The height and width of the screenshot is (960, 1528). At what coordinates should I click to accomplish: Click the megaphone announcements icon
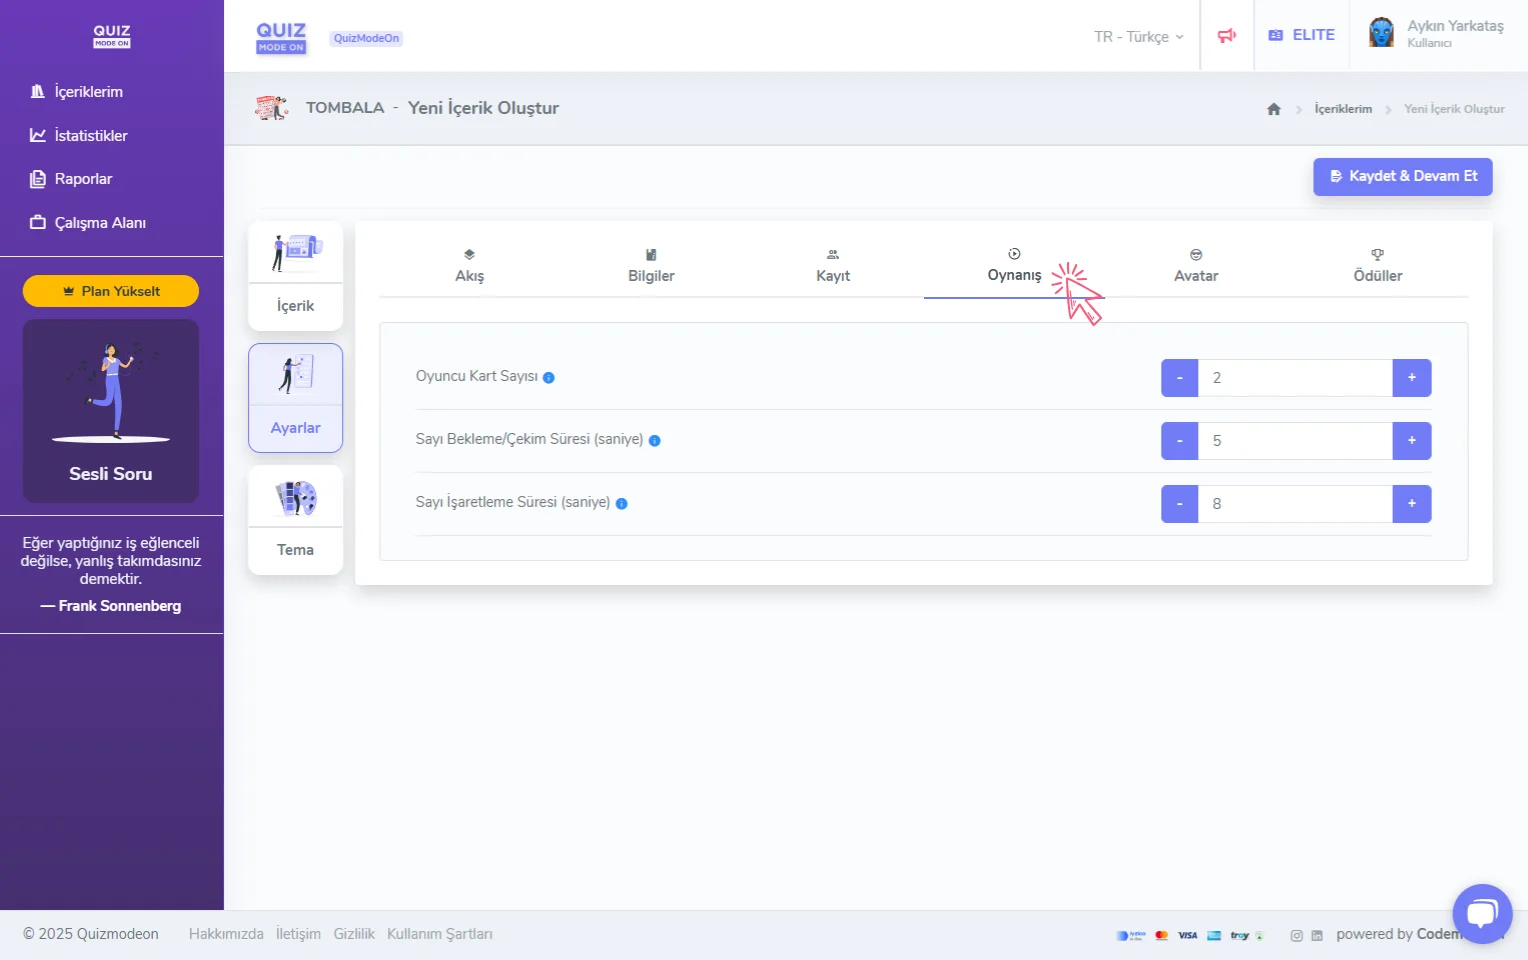click(1227, 36)
